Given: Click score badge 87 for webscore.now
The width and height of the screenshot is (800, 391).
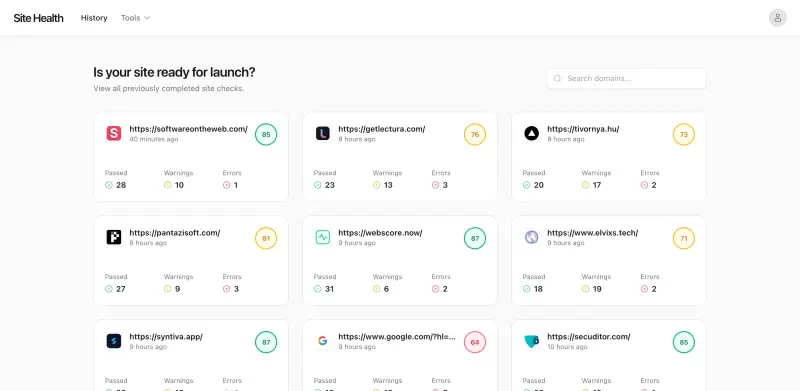Looking at the screenshot, I should coord(475,238).
